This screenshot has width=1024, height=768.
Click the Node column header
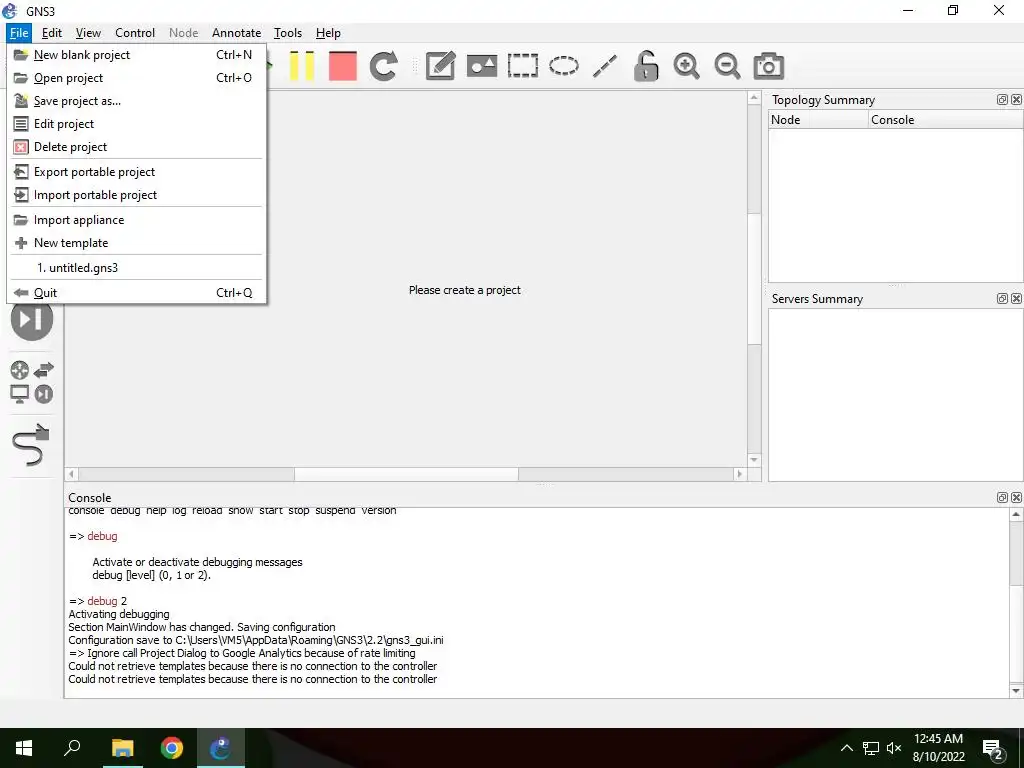[818, 120]
